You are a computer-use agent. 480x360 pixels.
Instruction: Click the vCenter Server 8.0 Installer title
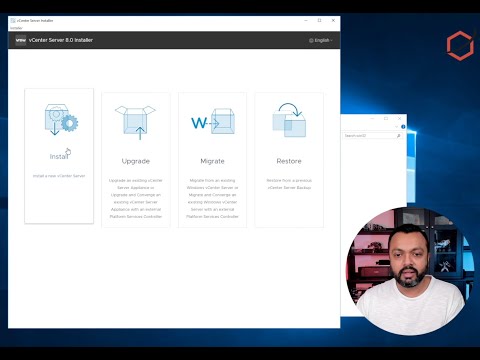[61, 40]
